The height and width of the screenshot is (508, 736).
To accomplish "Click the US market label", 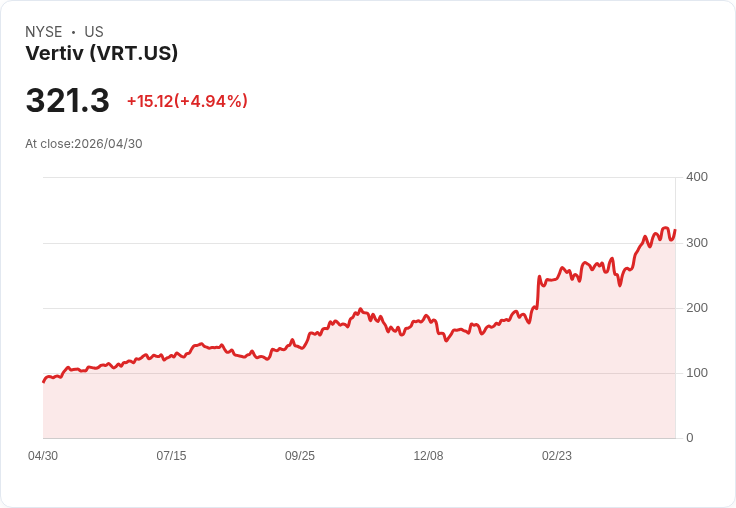I will coord(94,32).
